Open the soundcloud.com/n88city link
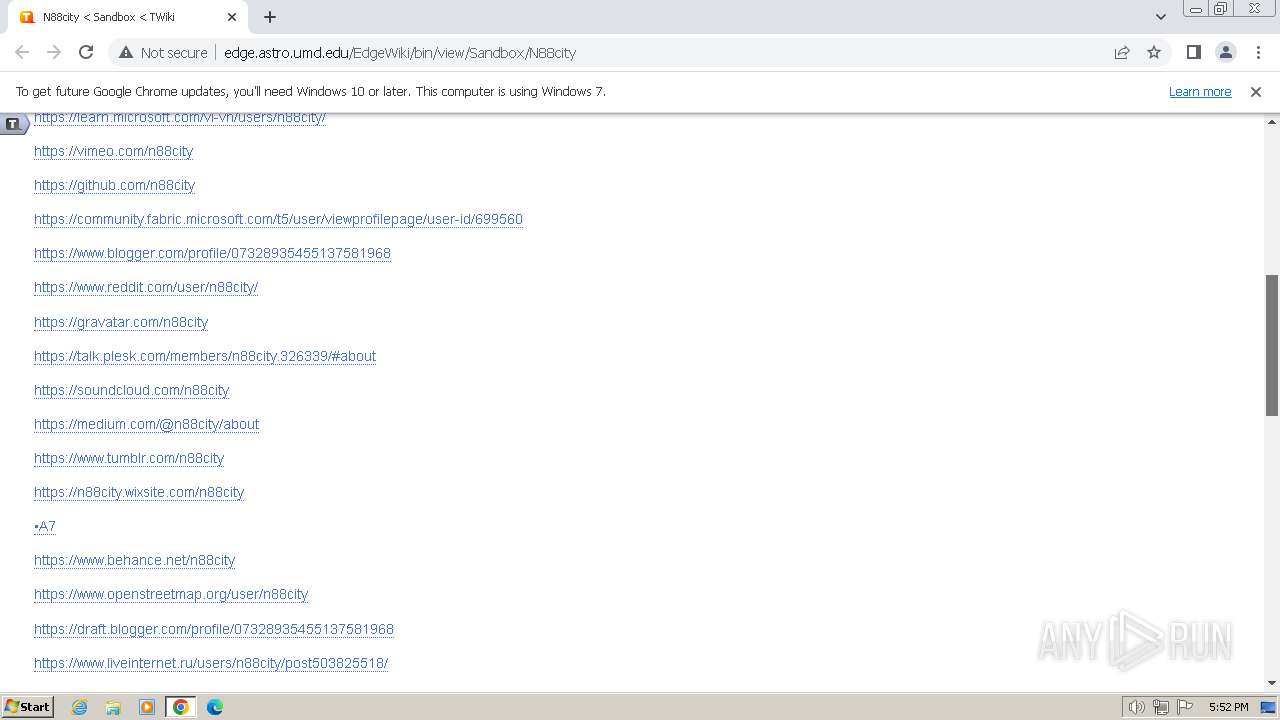The image size is (1280, 720). pyautogui.click(x=131, y=390)
